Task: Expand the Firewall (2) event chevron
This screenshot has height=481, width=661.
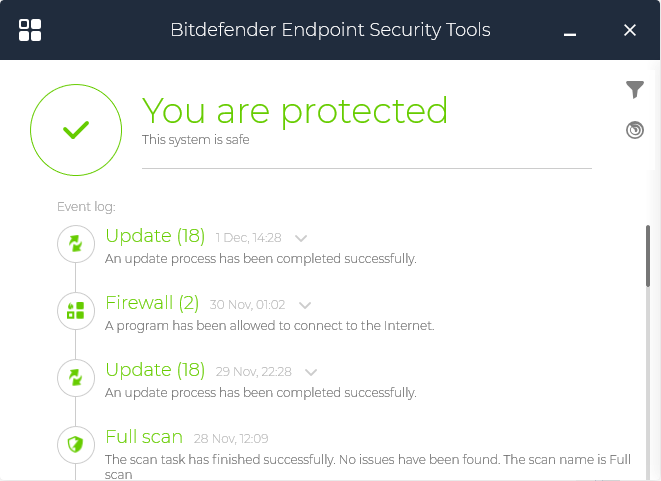Action: point(305,305)
